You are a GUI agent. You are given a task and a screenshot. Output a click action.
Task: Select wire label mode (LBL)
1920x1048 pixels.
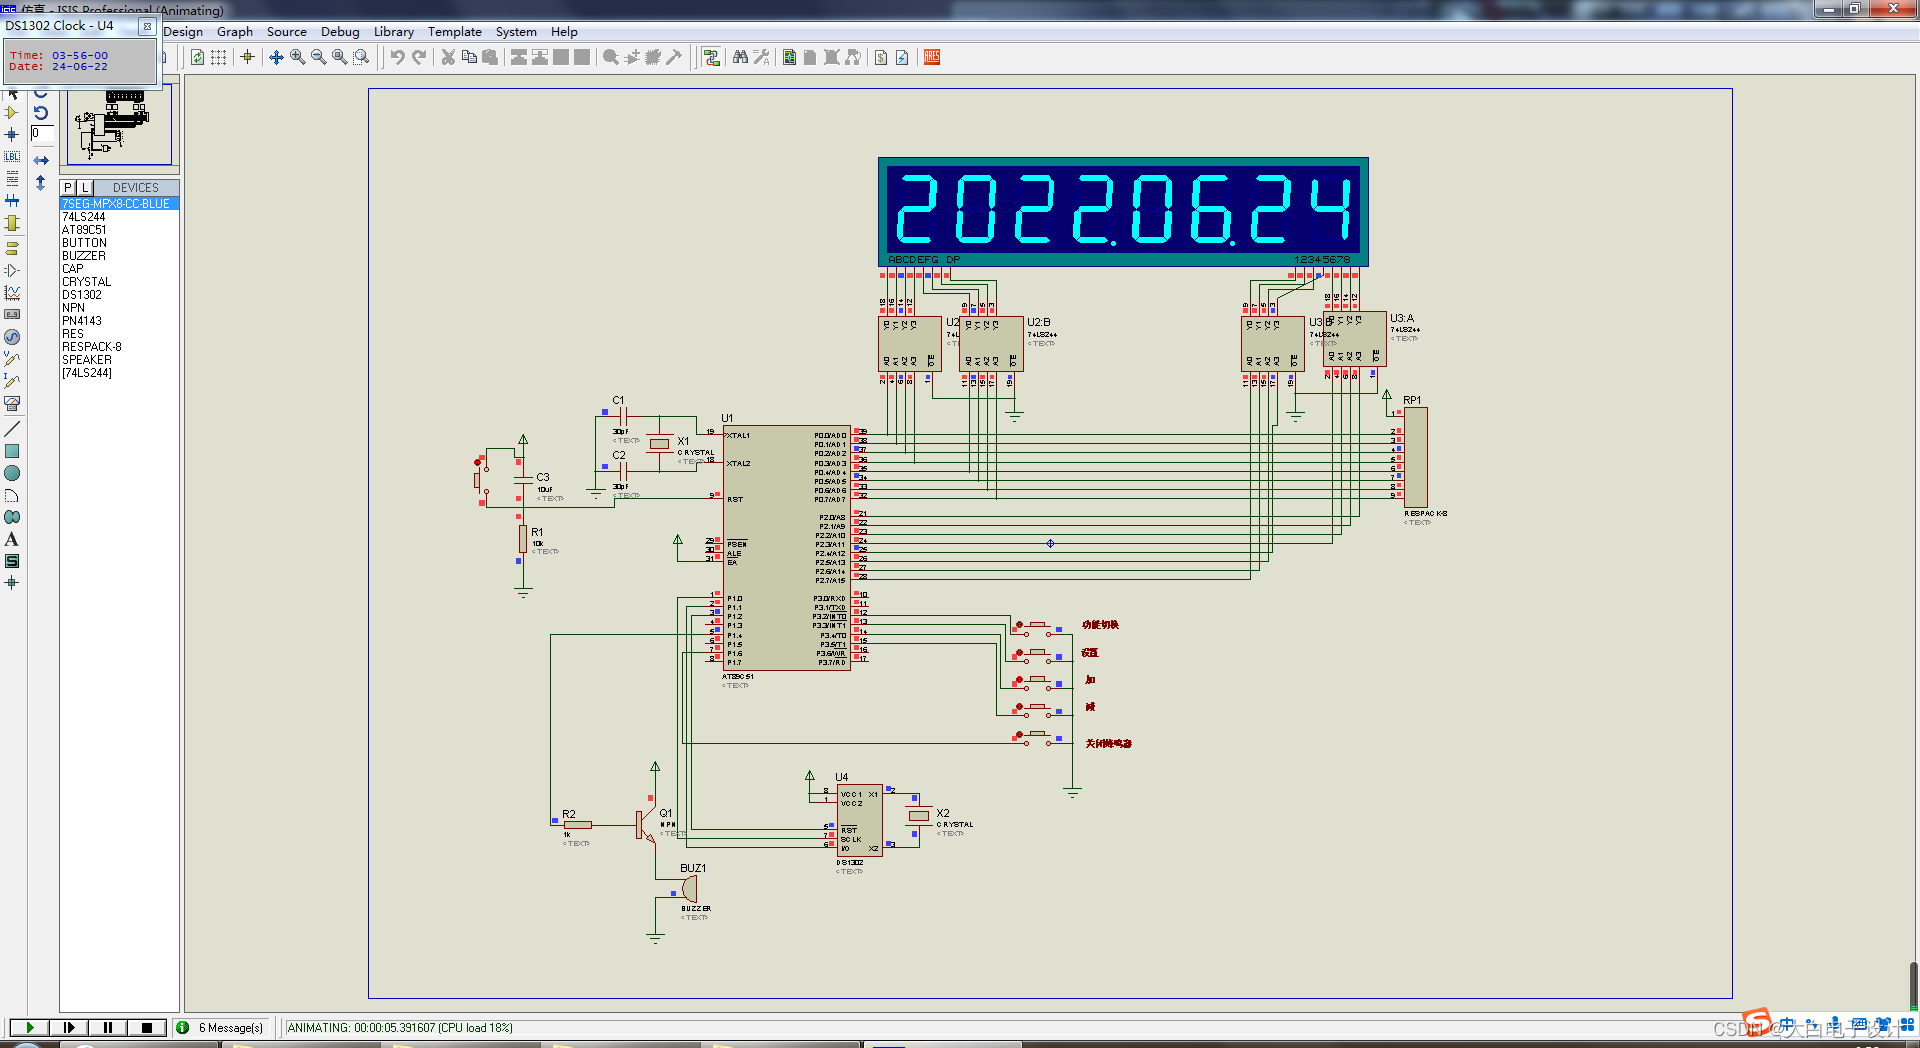click(12, 157)
